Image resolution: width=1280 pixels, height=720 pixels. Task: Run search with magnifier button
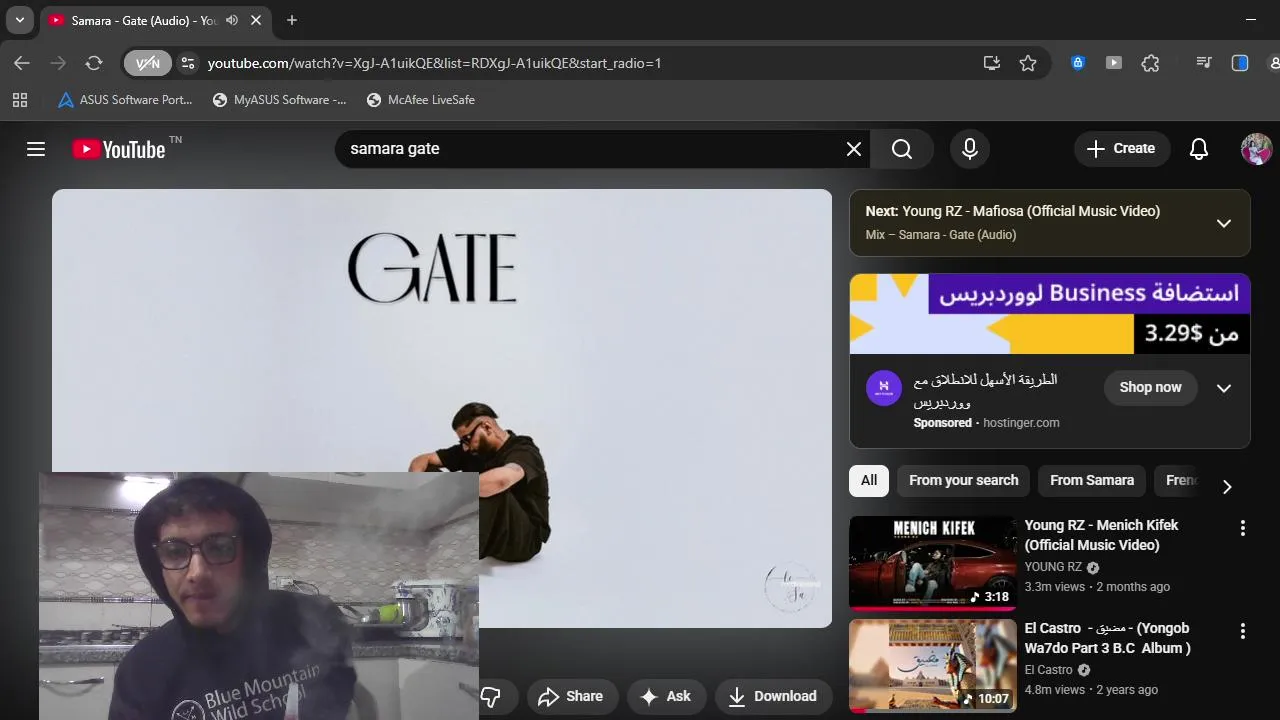[902, 149]
